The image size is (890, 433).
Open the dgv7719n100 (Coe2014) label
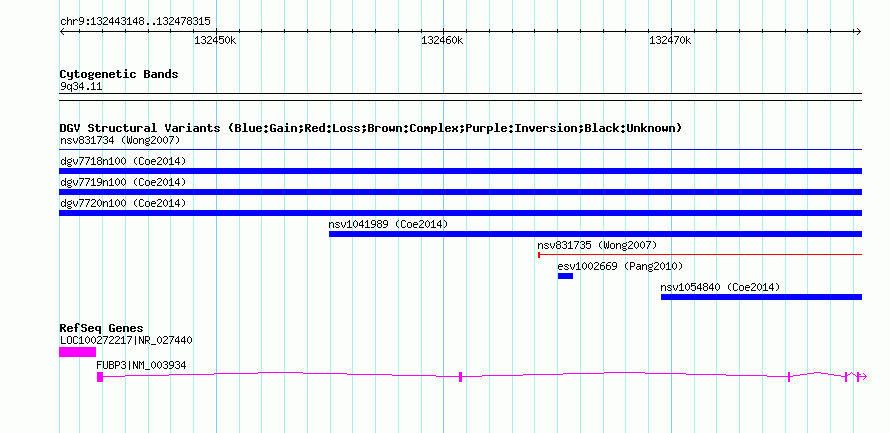(x=123, y=182)
